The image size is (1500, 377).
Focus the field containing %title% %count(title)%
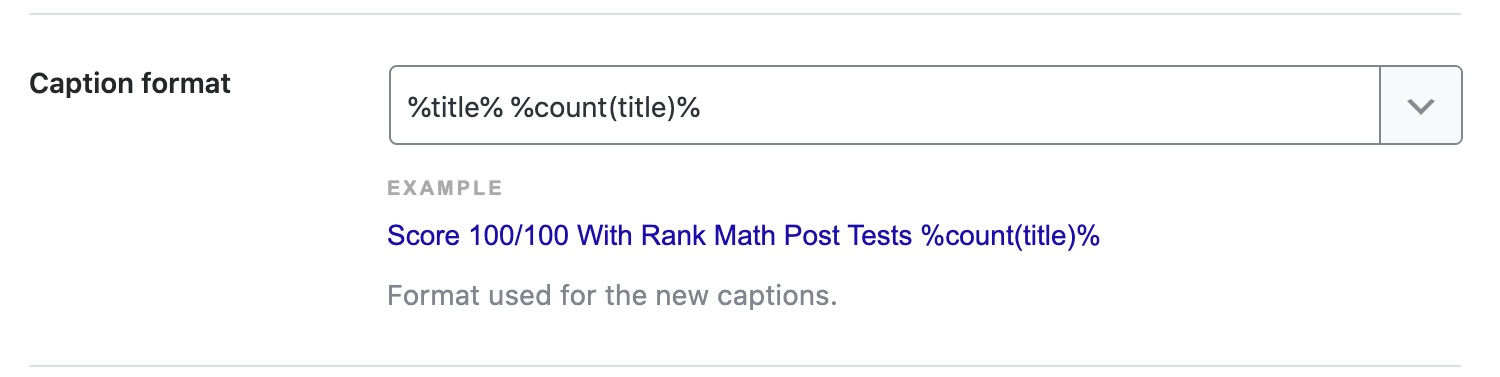coord(884,105)
